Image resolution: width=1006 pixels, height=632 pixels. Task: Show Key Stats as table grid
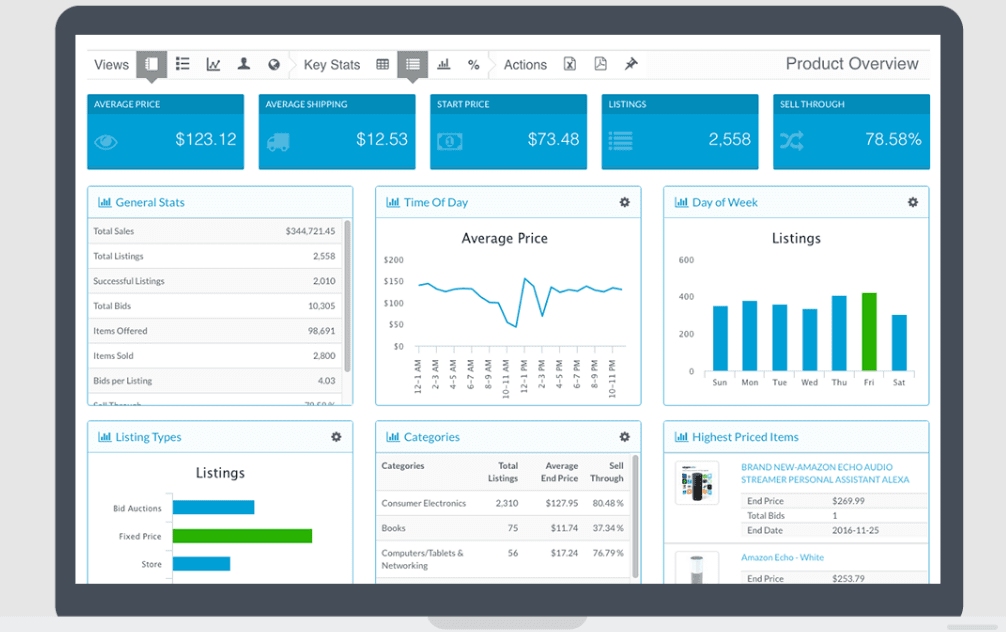click(x=382, y=64)
